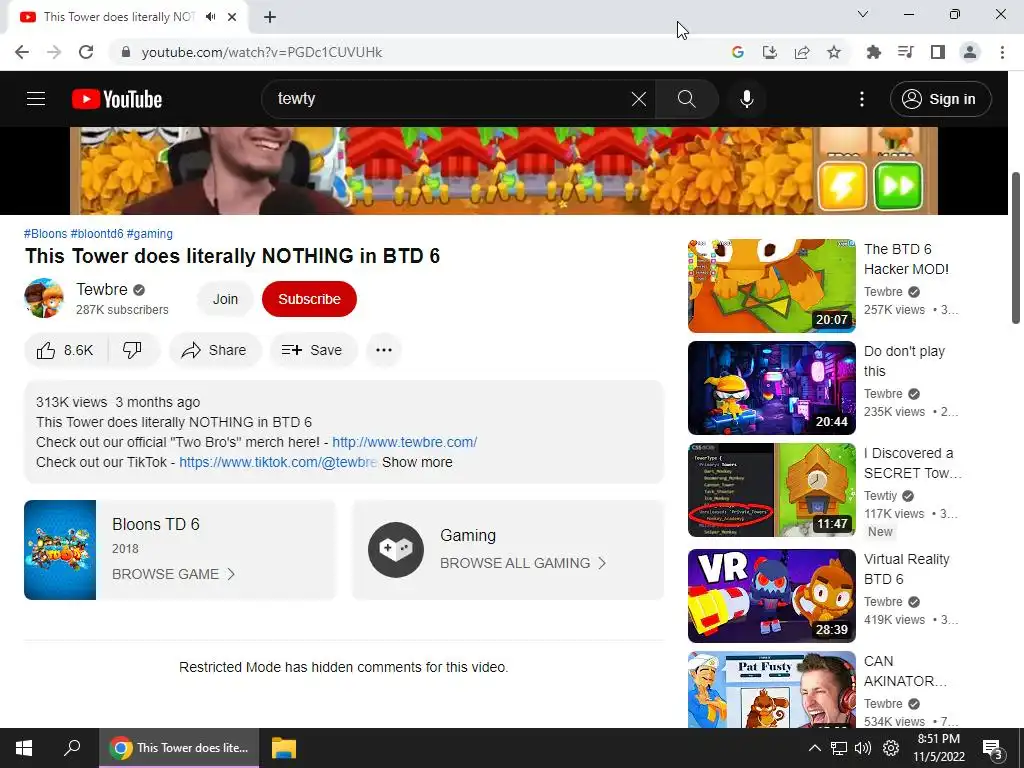Click the magnifier search button

coord(686,99)
